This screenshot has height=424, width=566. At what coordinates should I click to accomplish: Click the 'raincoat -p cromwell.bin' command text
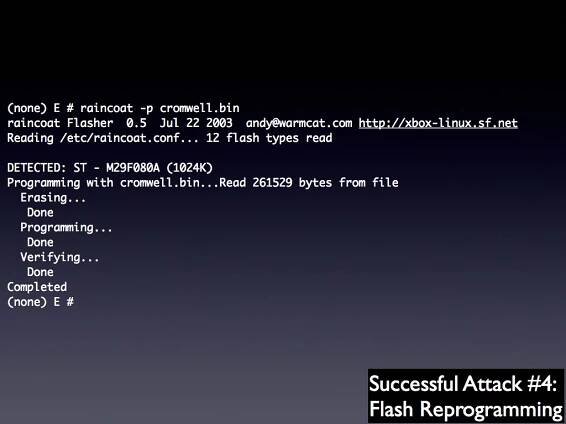point(160,108)
